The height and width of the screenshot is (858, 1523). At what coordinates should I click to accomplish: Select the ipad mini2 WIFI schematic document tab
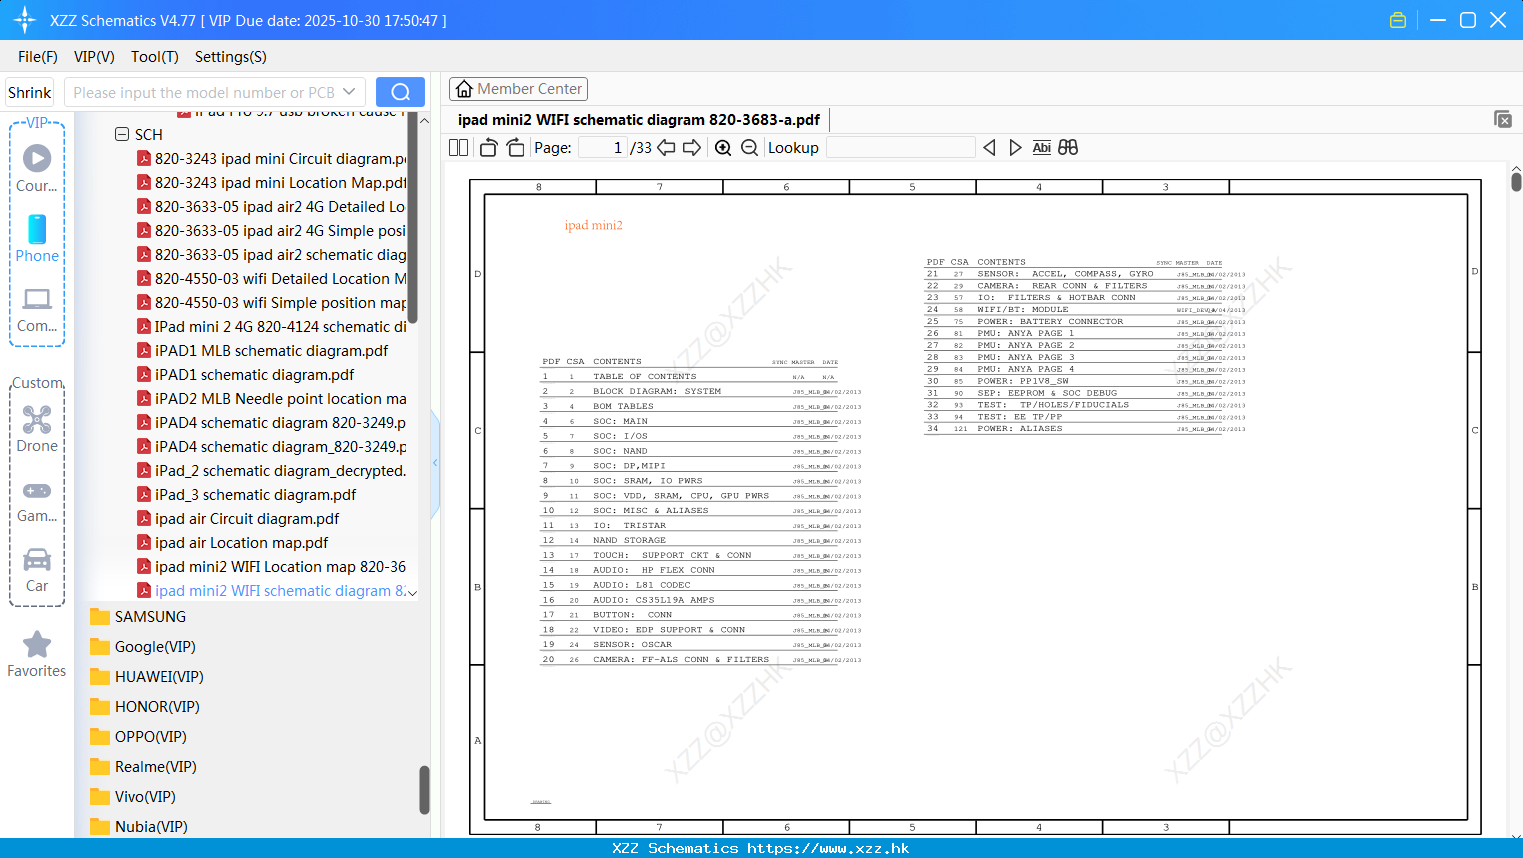point(639,120)
